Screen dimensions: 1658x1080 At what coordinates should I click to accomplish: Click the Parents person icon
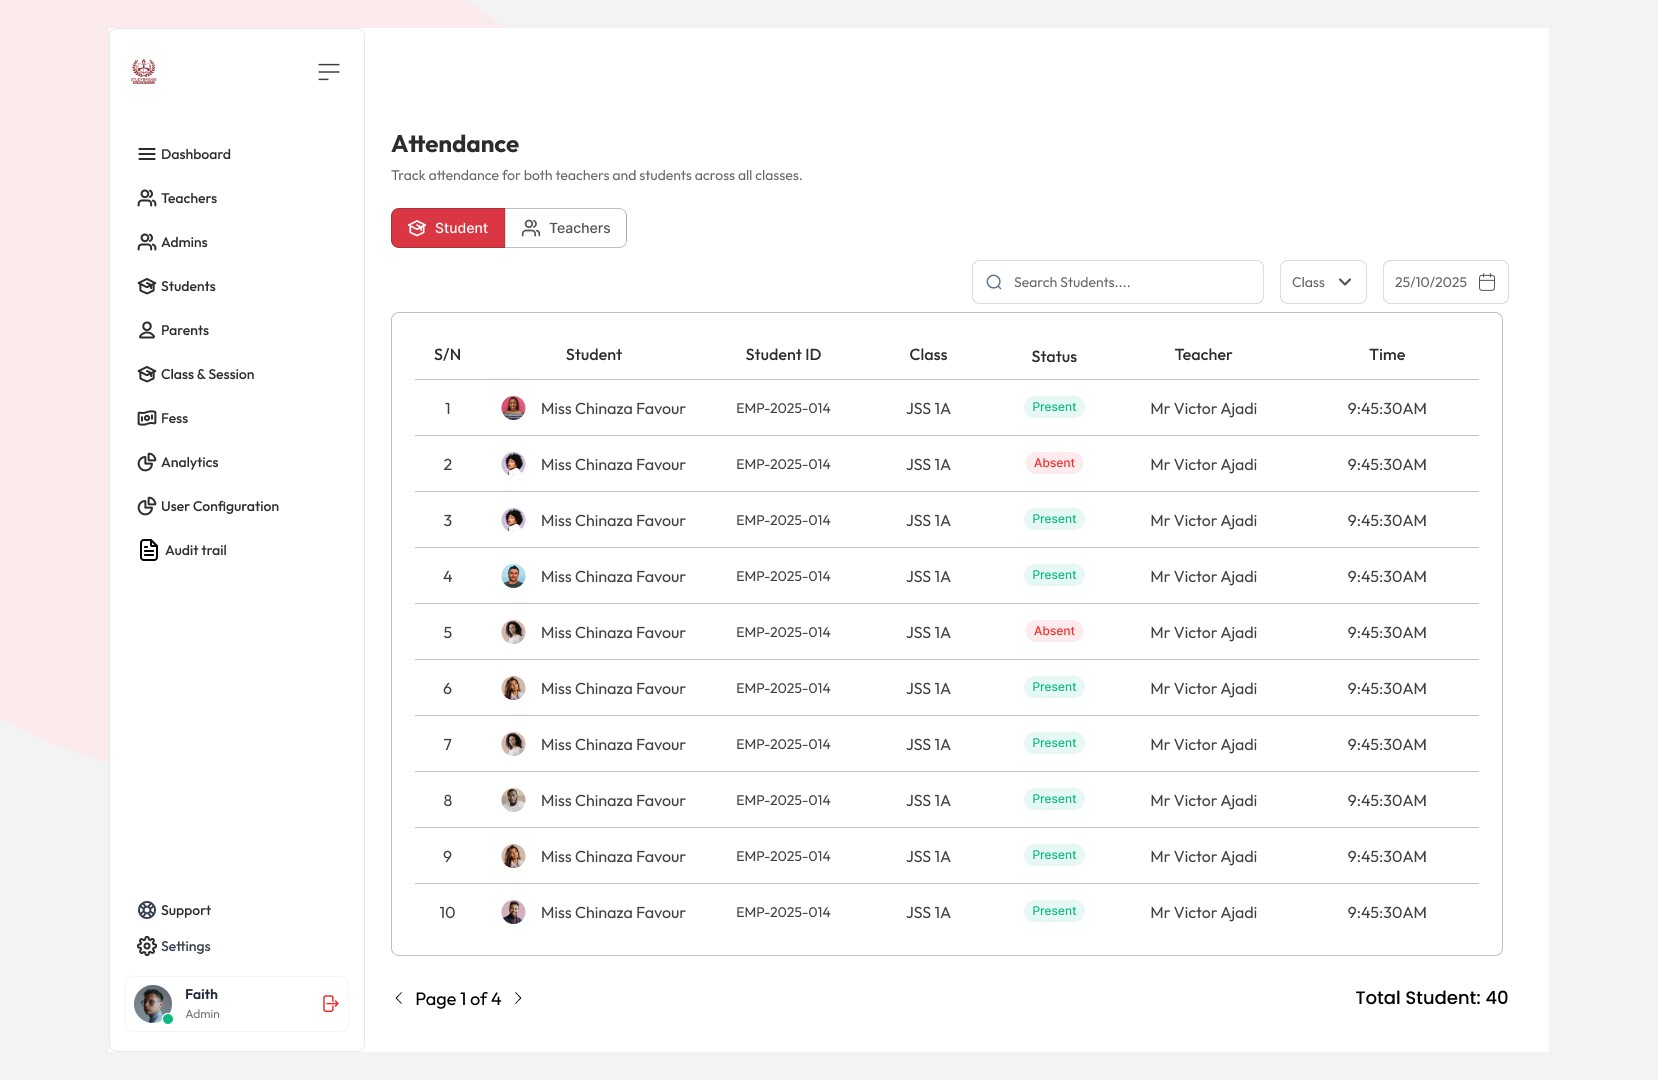pos(147,330)
